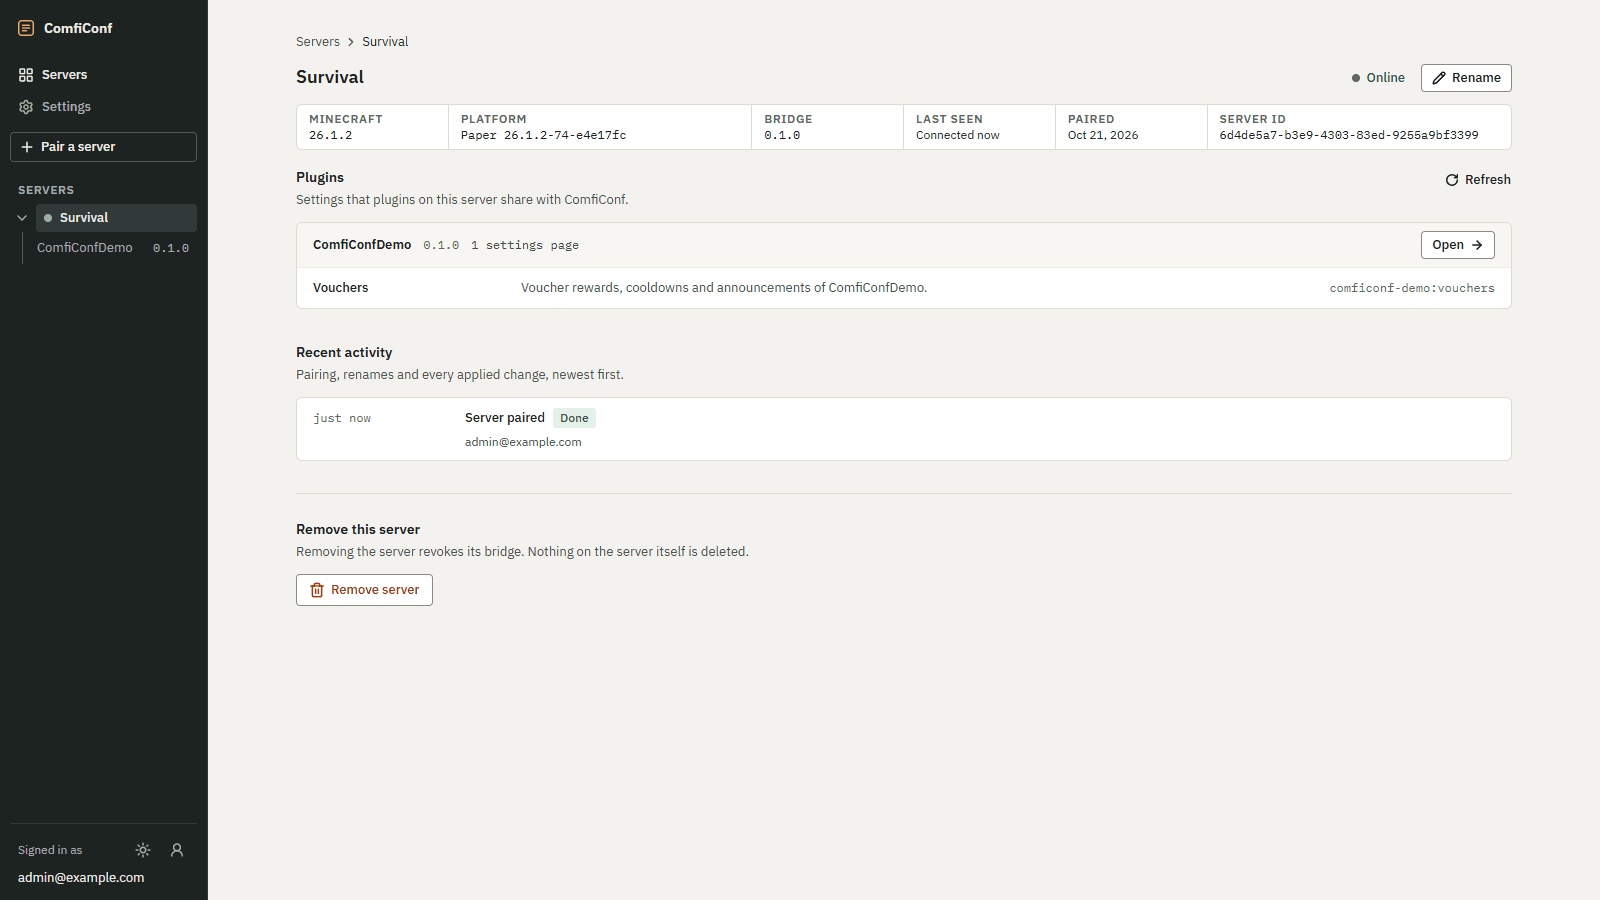Image resolution: width=1600 pixels, height=900 pixels.
Task: Click the Oct 21, 2026 paired date
Action: 1103,135
